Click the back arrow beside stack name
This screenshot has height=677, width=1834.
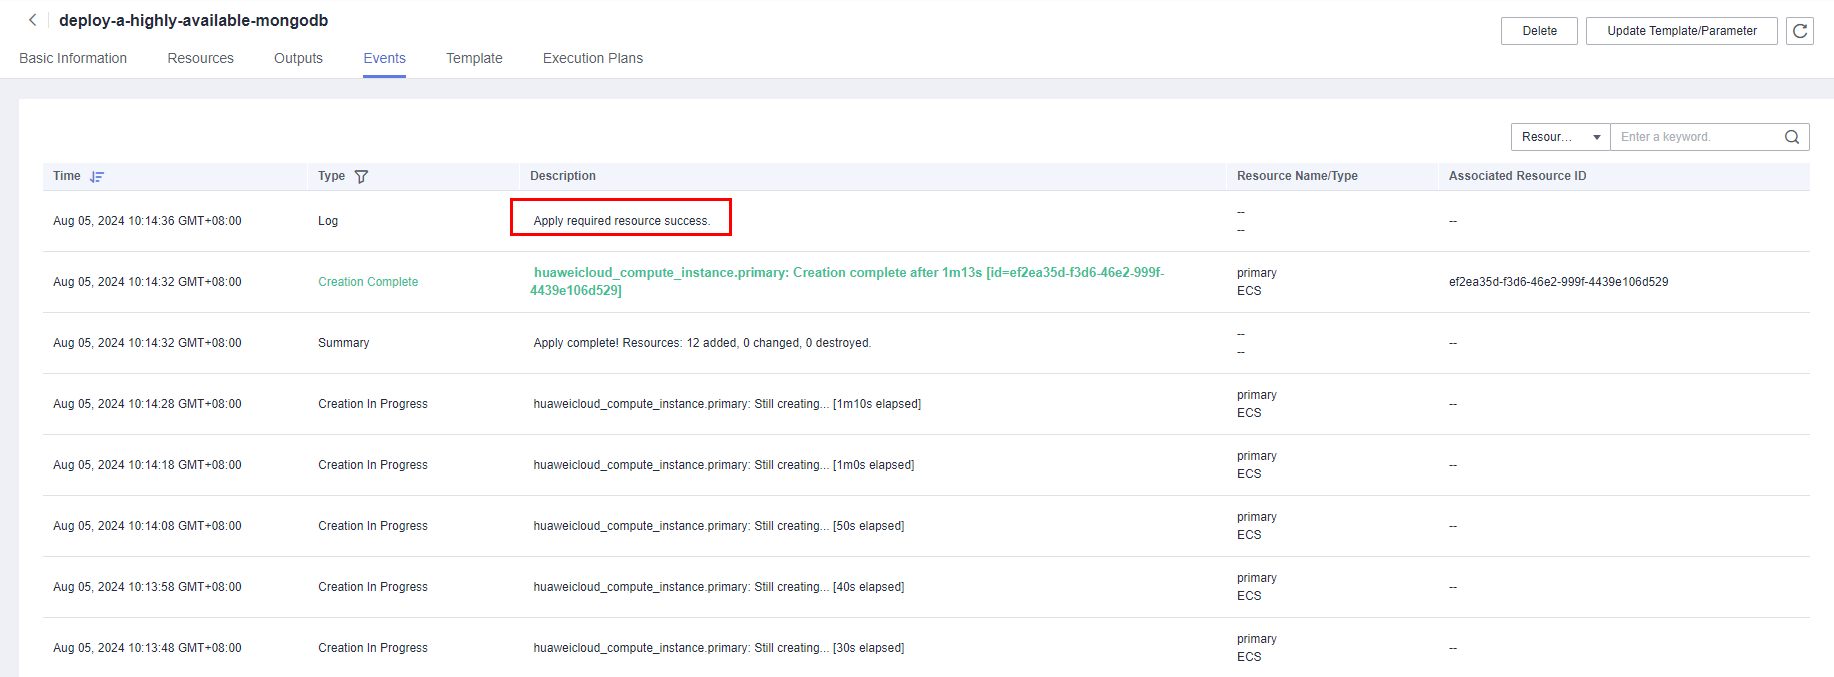point(32,20)
